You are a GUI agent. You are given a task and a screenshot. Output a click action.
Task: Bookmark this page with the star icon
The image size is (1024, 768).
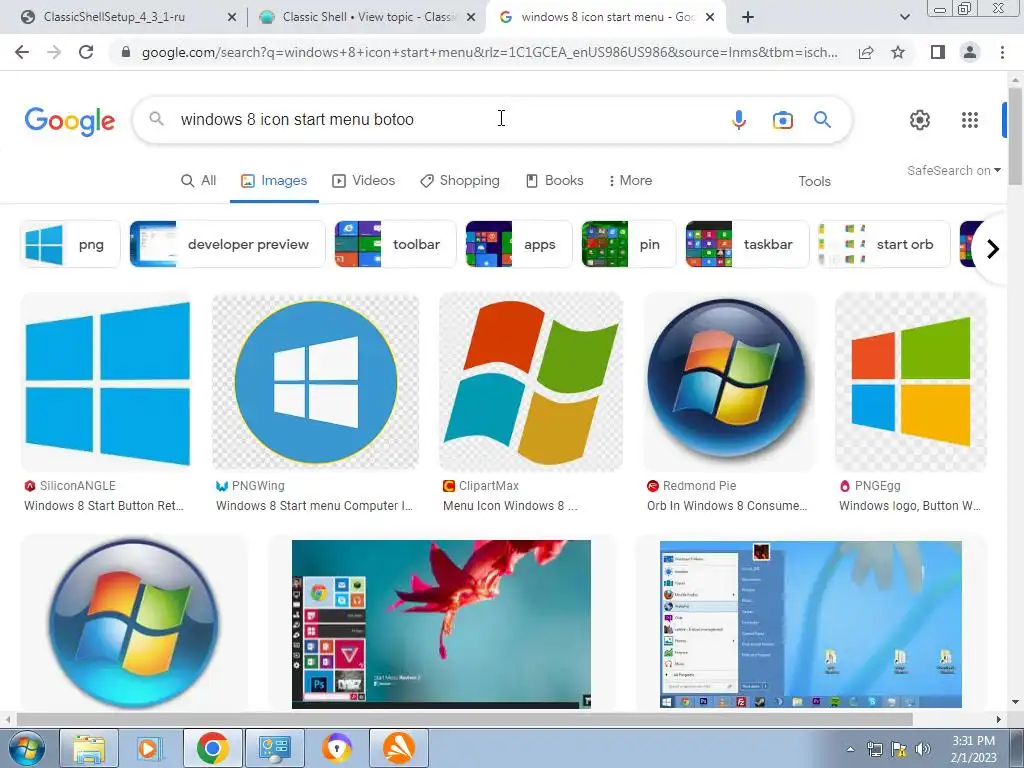pyautogui.click(x=898, y=52)
